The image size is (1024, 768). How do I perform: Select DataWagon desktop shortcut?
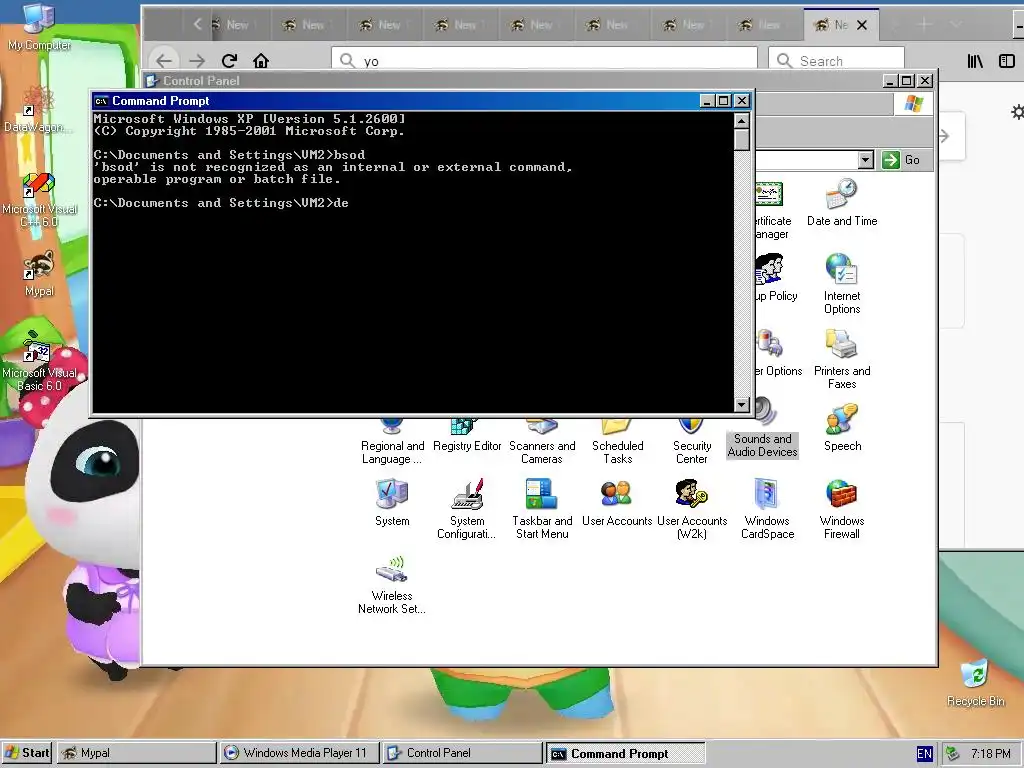coord(38,110)
